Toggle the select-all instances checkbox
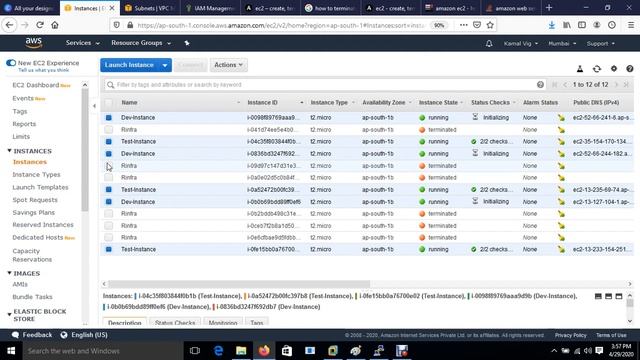 coord(109,102)
